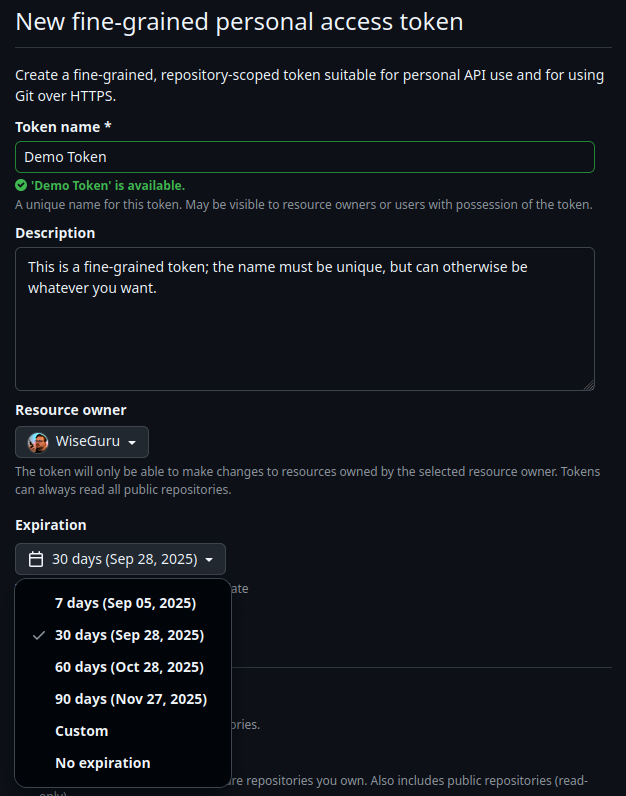Choose the Custom expiration option
This screenshot has height=796, width=626.
tap(81, 731)
